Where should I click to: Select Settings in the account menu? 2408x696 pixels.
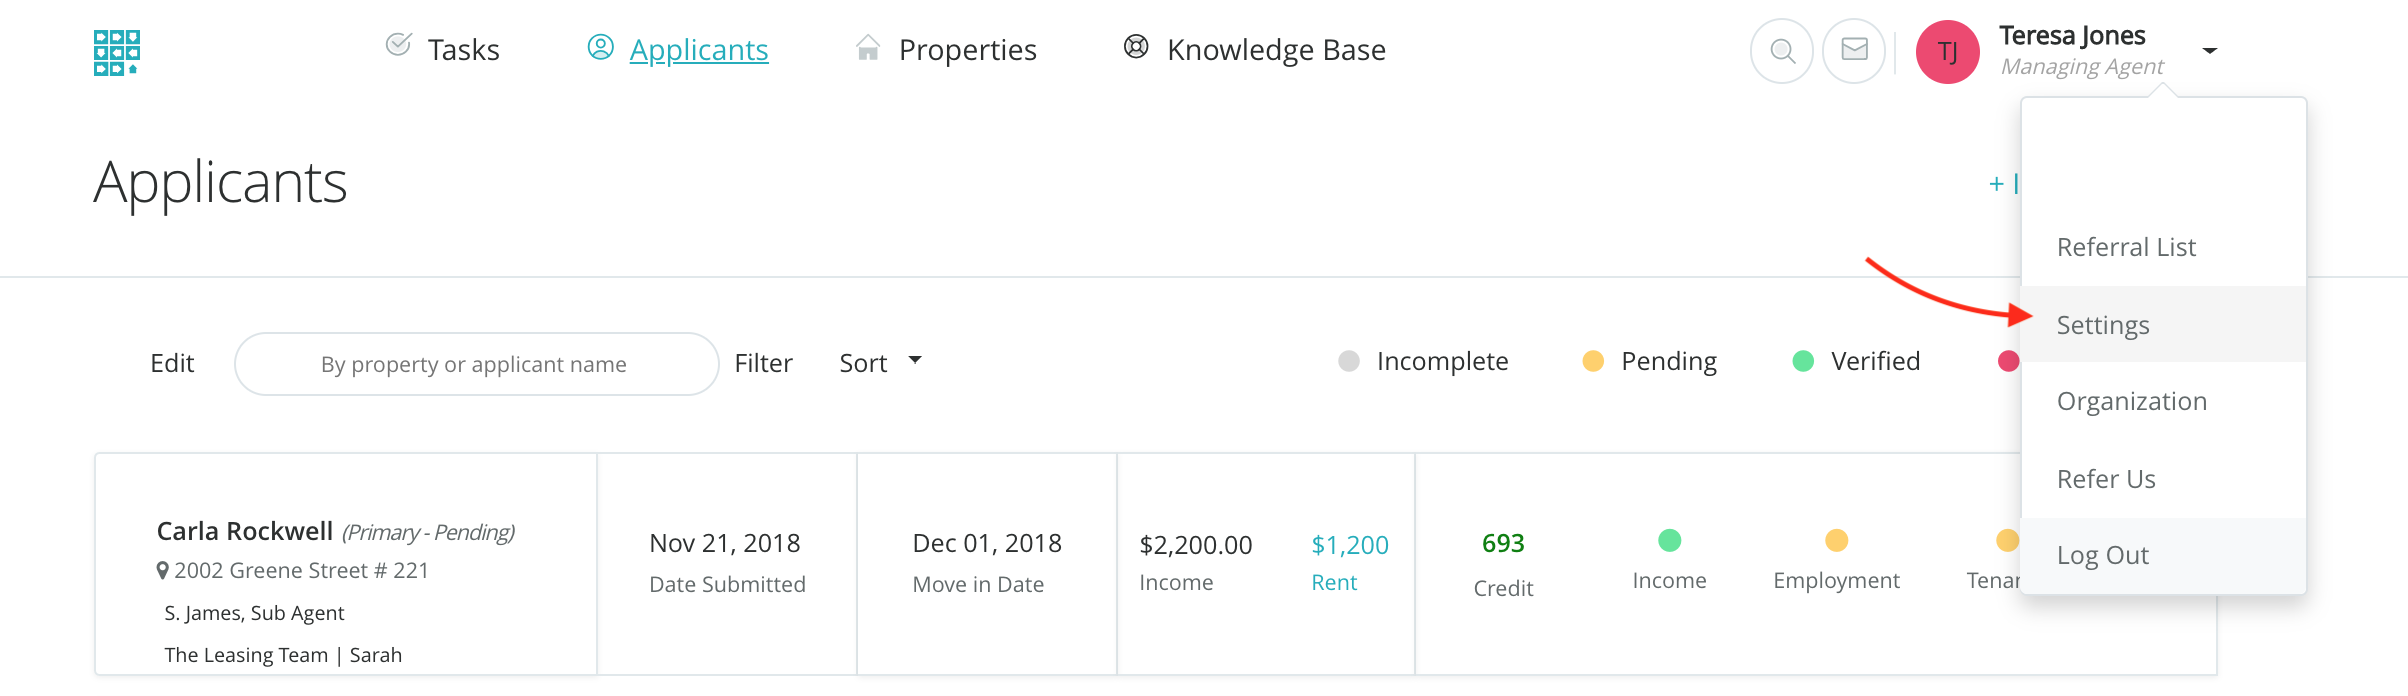(x=2103, y=325)
